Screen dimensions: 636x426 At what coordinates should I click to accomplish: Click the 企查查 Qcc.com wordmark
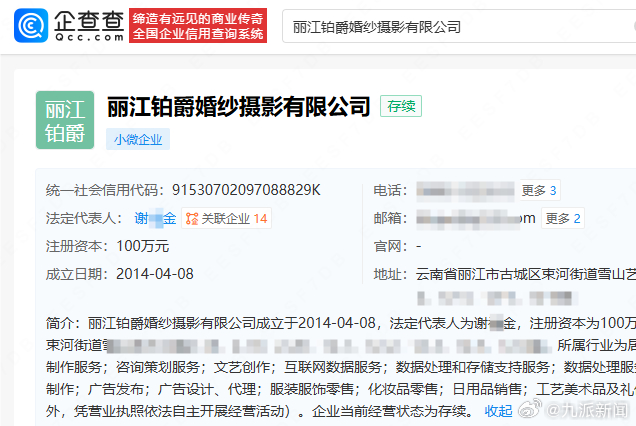[x=89, y=26]
